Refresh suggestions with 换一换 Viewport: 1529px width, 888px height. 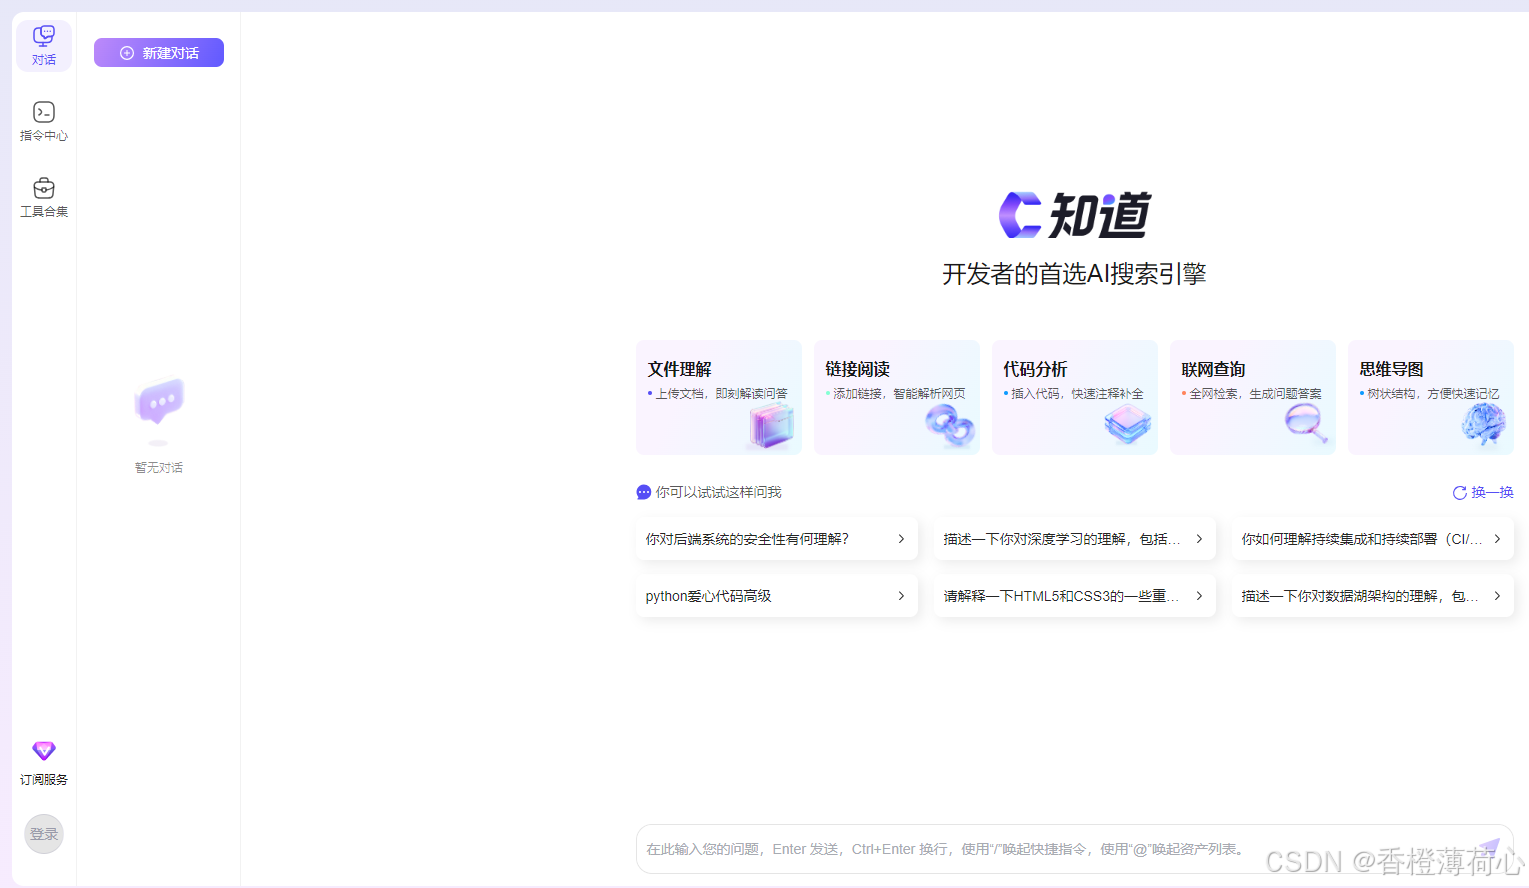click(1483, 493)
